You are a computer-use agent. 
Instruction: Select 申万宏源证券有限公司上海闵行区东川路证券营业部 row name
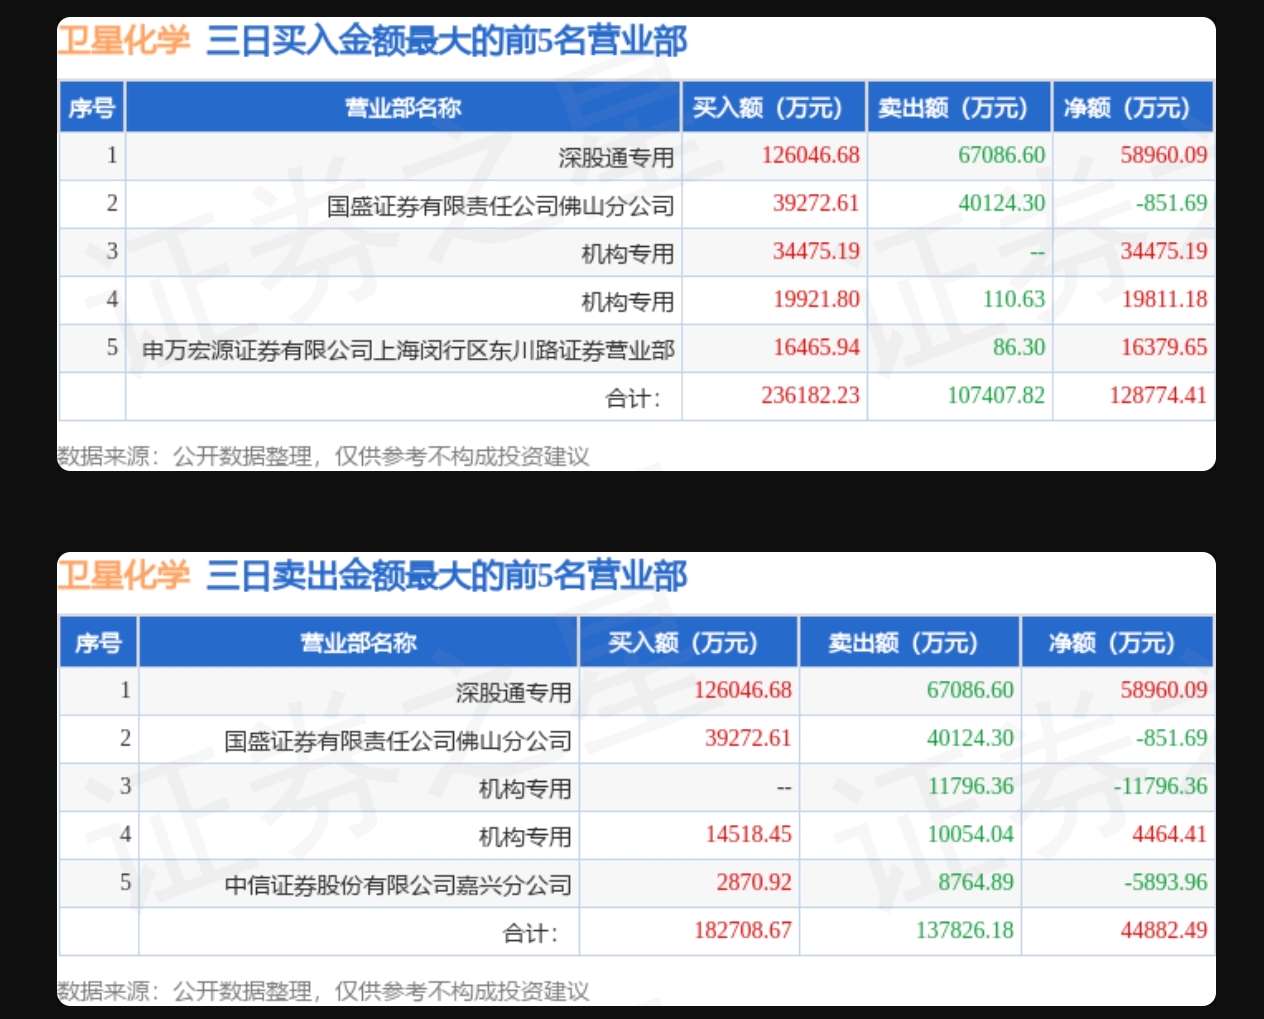[408, 350]
